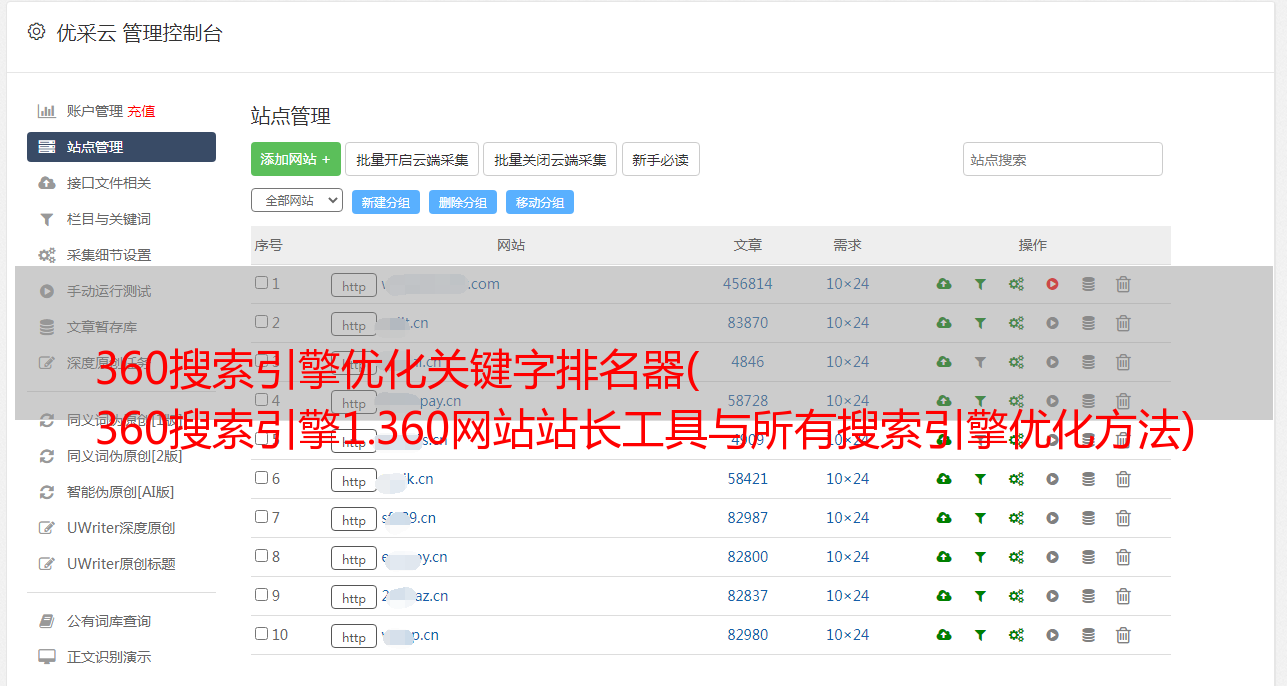Open article count 58421 link
The image size is (1287, 686).
coord(748,479)
